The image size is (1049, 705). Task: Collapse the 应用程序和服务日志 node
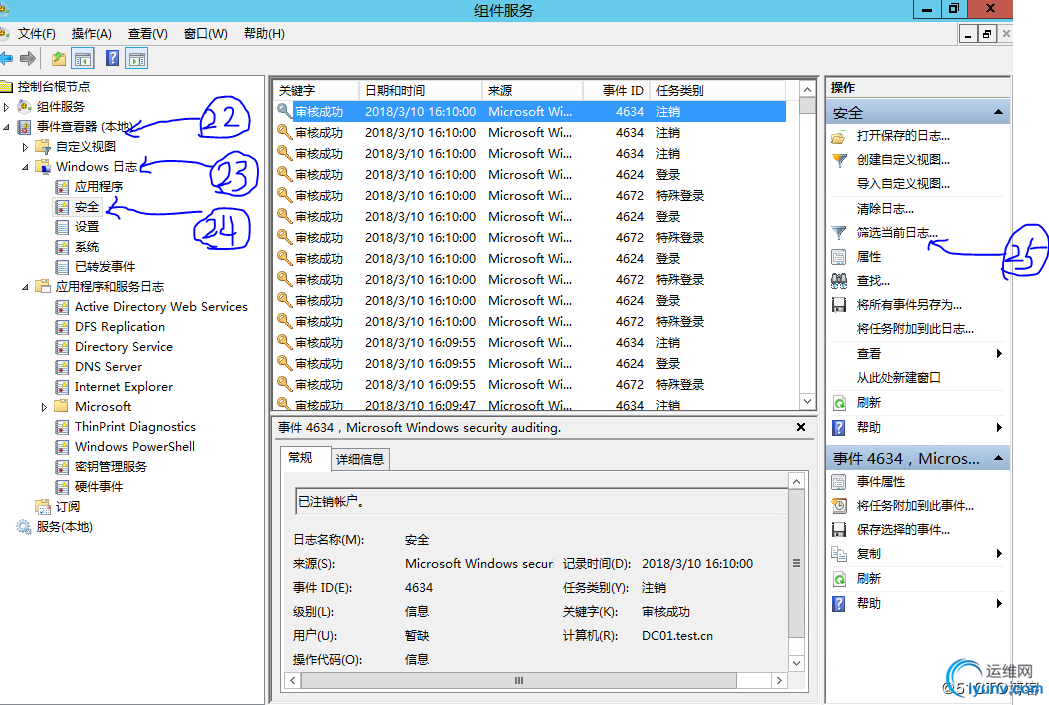pyautogui.click(x=25, y=286)
